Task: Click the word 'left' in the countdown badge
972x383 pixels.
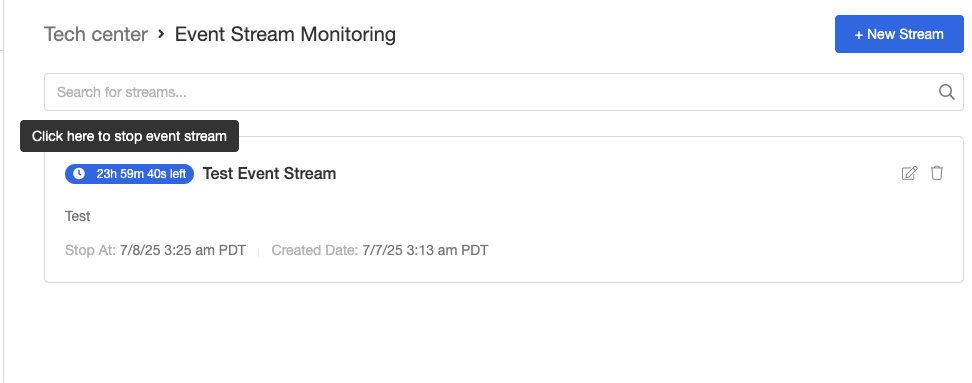Action: [178, 174]
